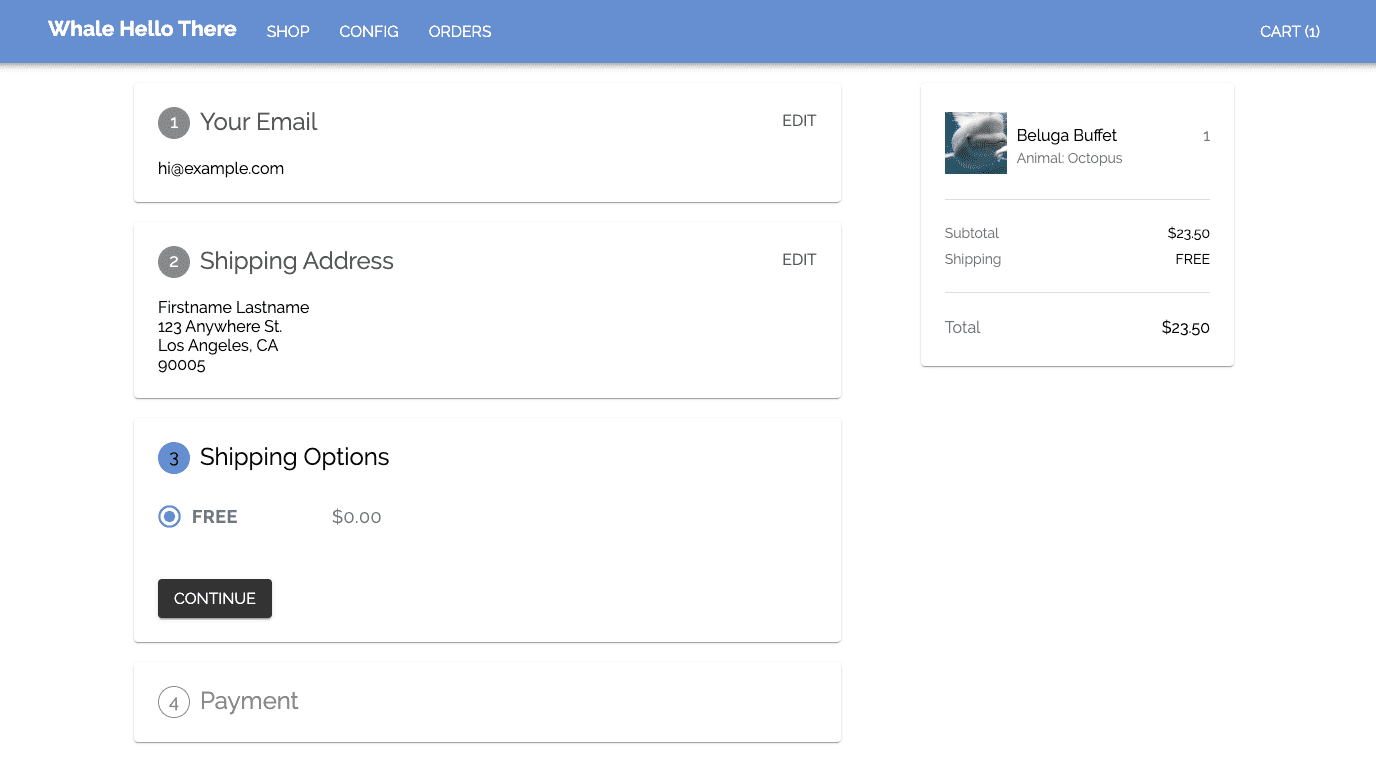Go to the Whale Hello There home logo
Image resolution: width=1376 pixels, height=759 pixels.
point(142,29)
